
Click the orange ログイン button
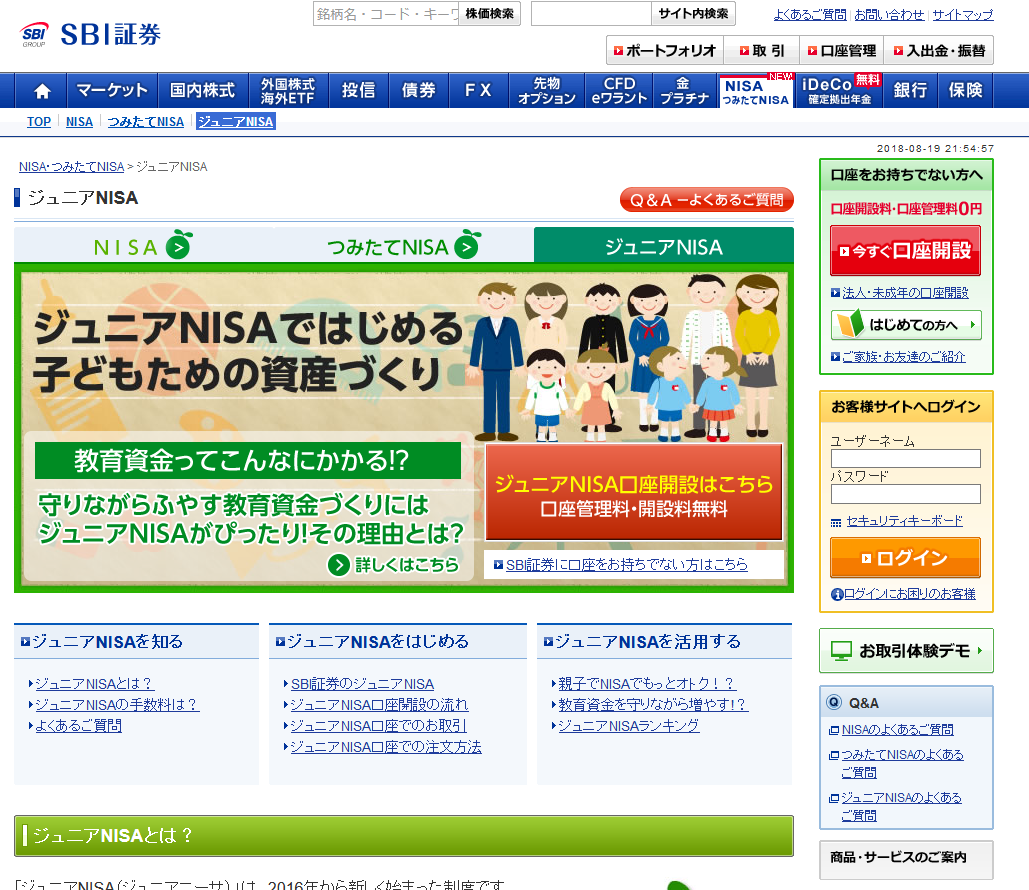tap(906, 558)
